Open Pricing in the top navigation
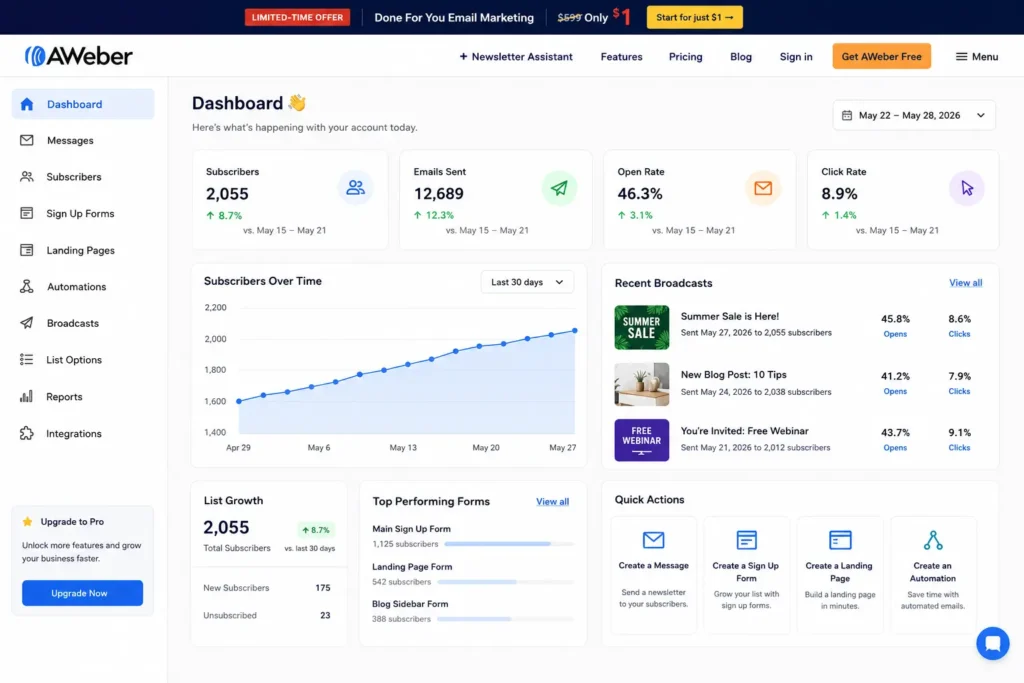1024x683 pixels. point(685,57)
